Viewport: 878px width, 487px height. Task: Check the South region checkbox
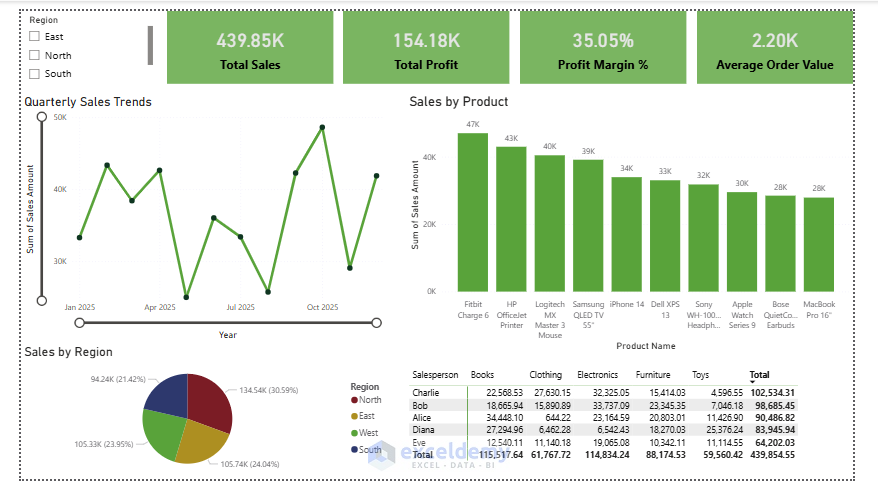35,74
